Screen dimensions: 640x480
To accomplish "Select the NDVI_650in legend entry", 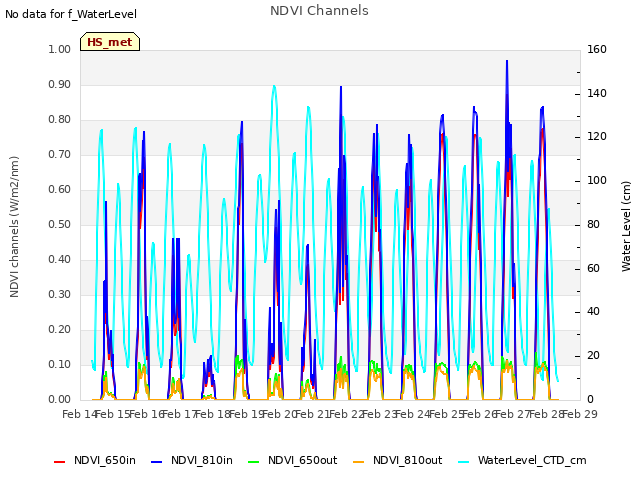I will 95,461.
